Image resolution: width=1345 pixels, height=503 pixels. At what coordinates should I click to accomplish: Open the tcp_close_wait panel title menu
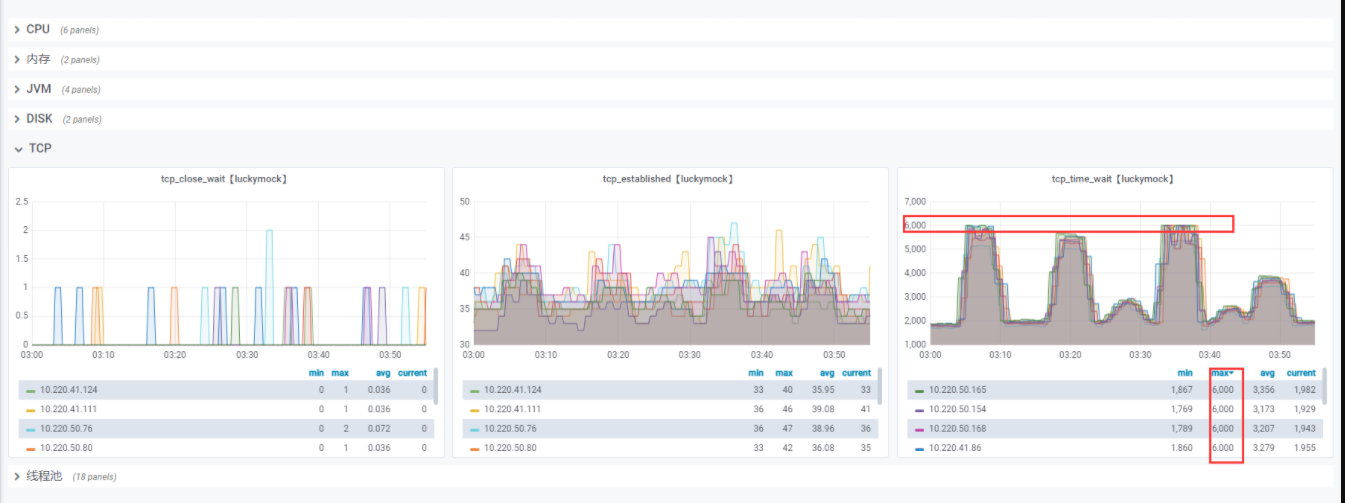[226, 179]
